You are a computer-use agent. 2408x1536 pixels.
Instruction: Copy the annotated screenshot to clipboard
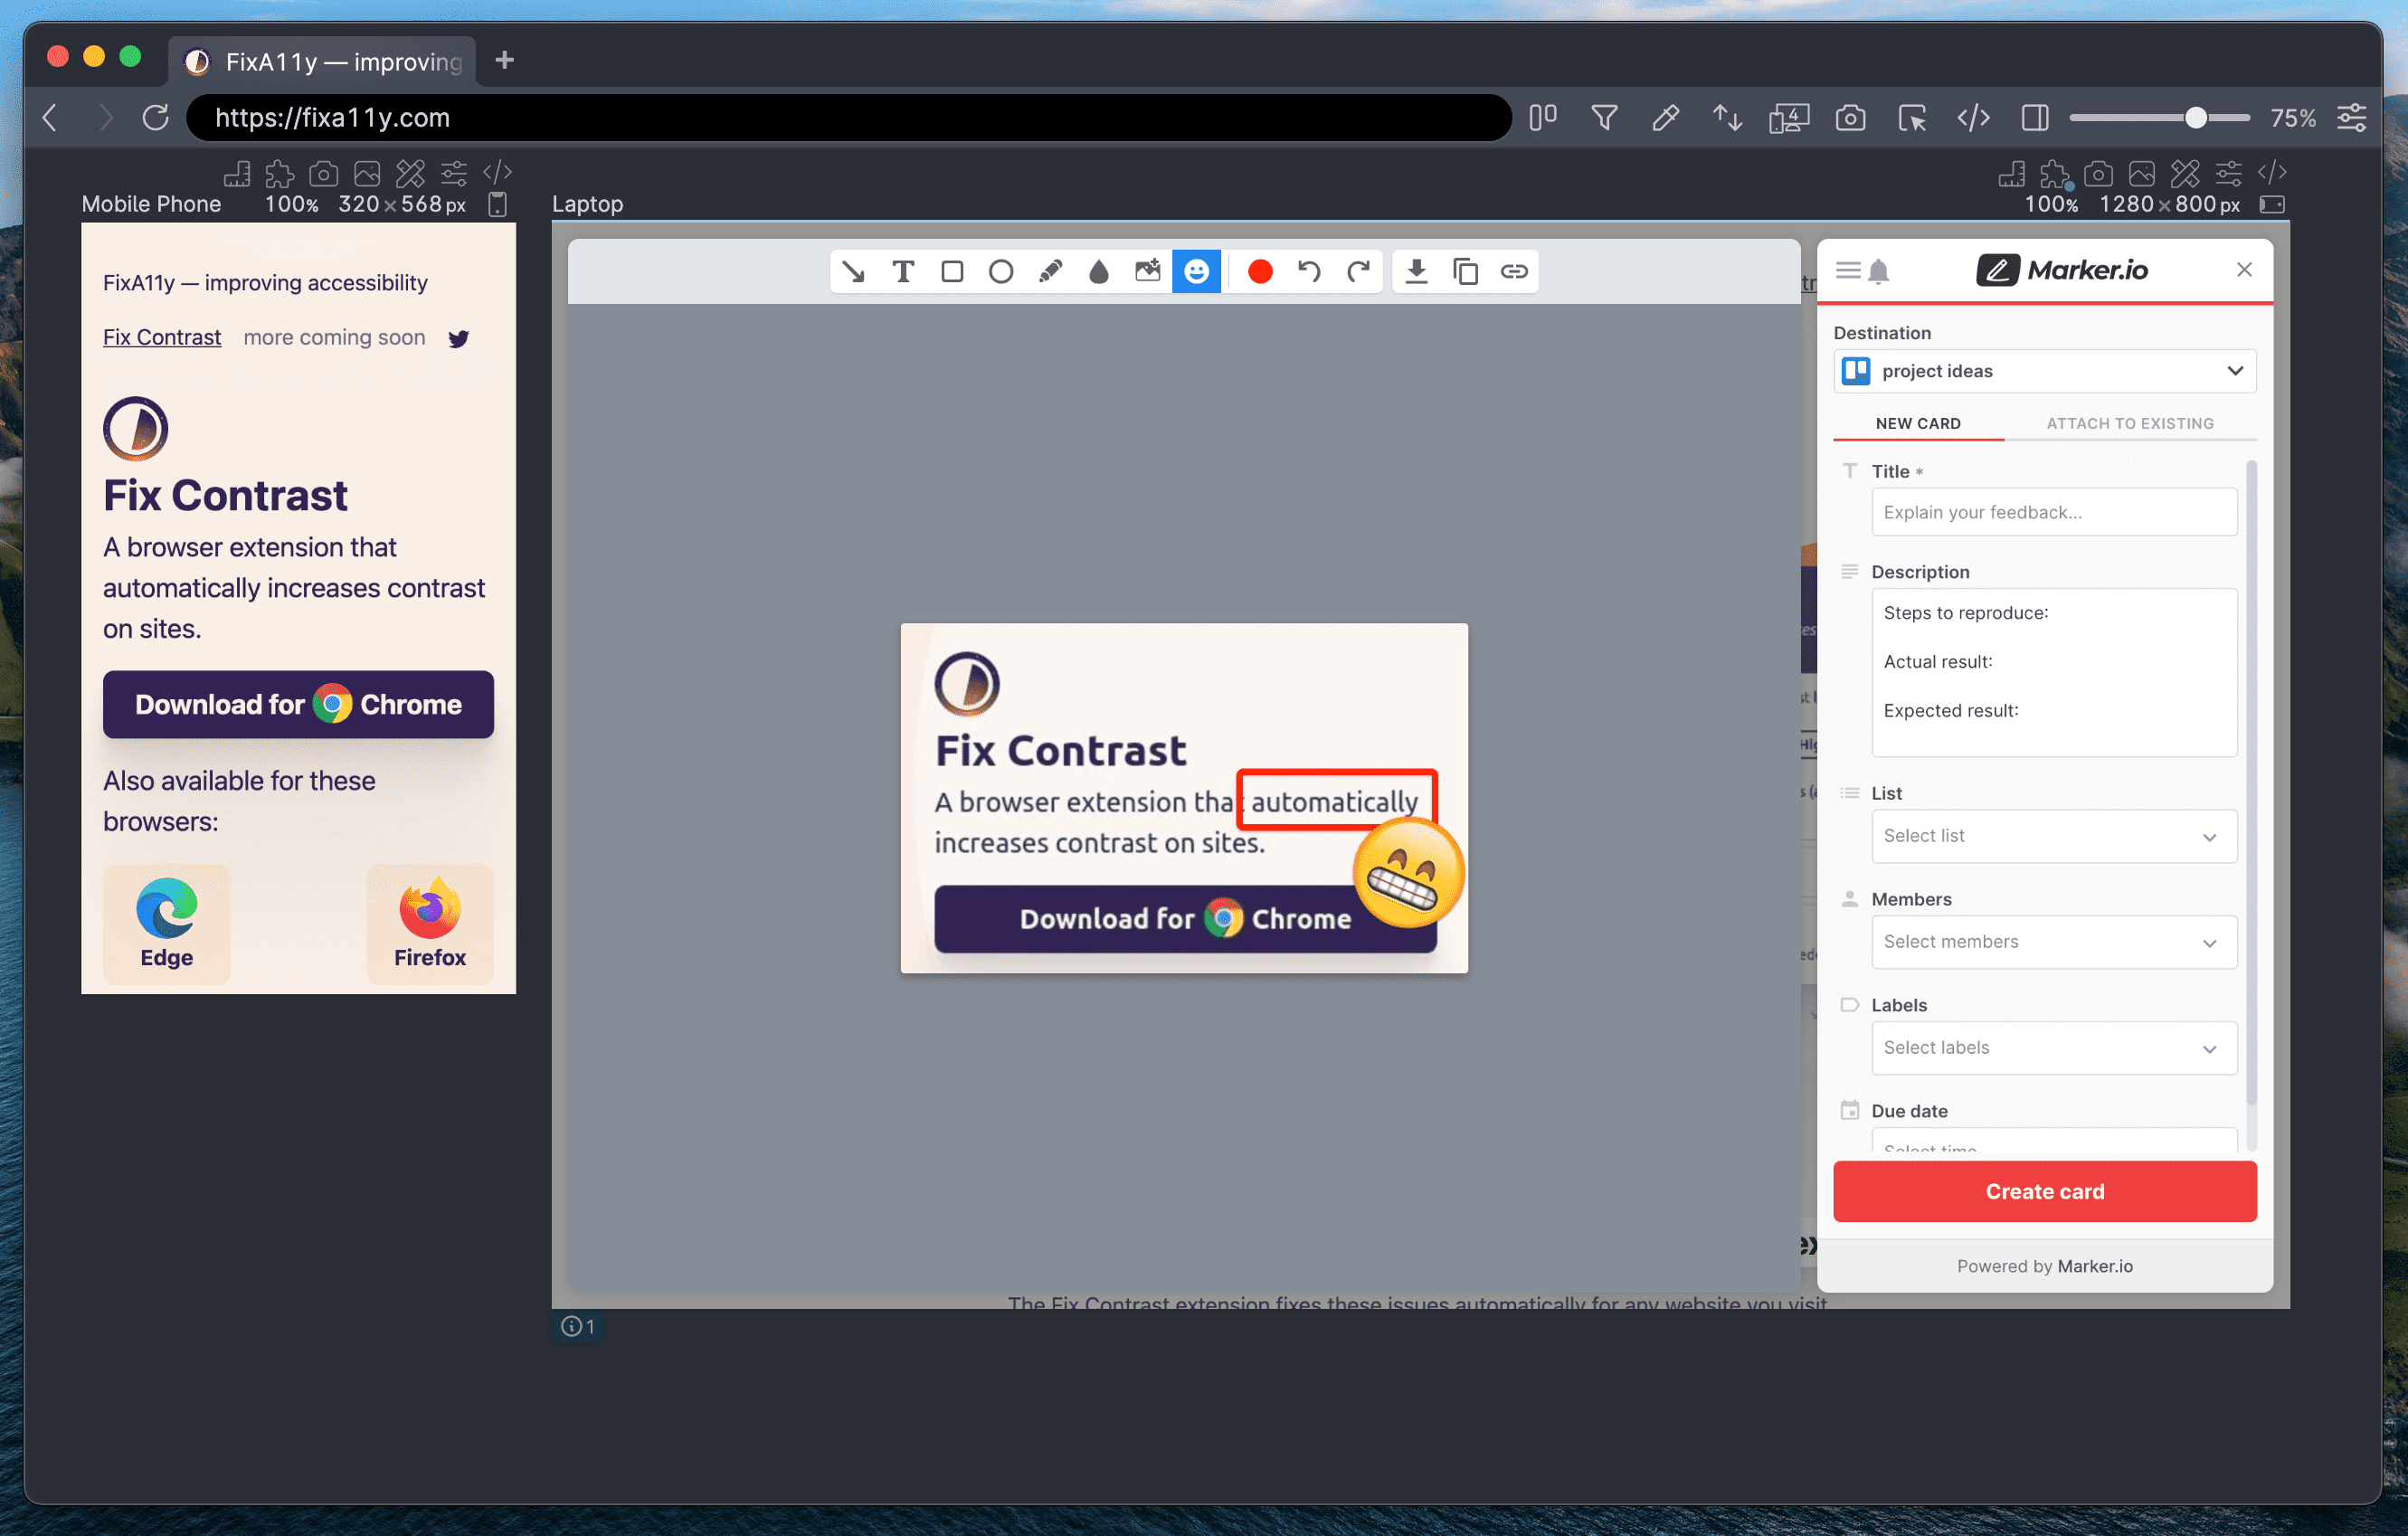tap(1465, 271)
